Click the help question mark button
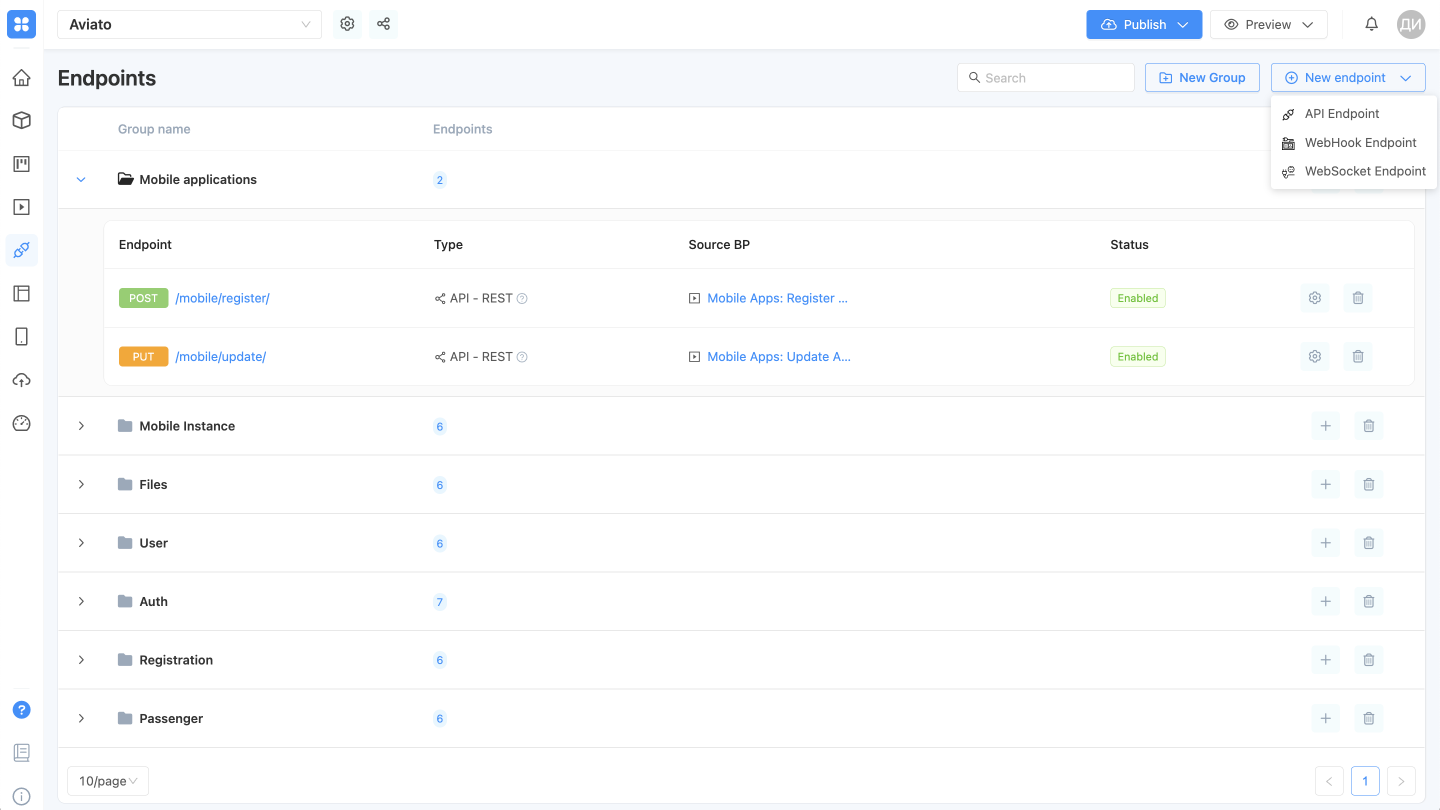This screenshot has width=1440, height=810. pos(21,709)
